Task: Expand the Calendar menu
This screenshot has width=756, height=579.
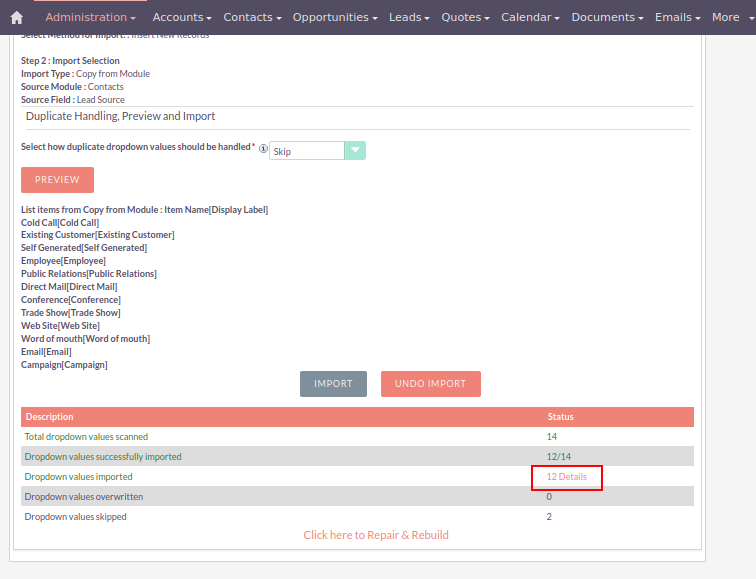Action: 530,17
